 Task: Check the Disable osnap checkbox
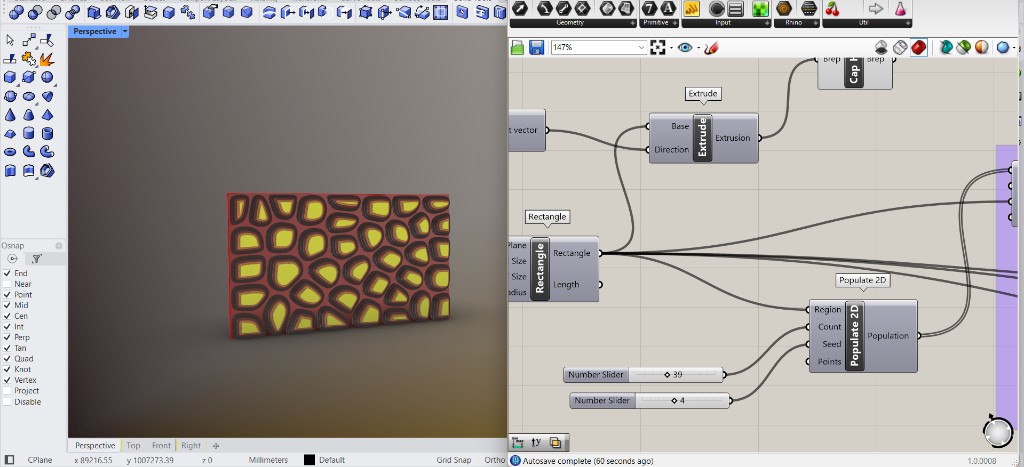tap(7, 402)
